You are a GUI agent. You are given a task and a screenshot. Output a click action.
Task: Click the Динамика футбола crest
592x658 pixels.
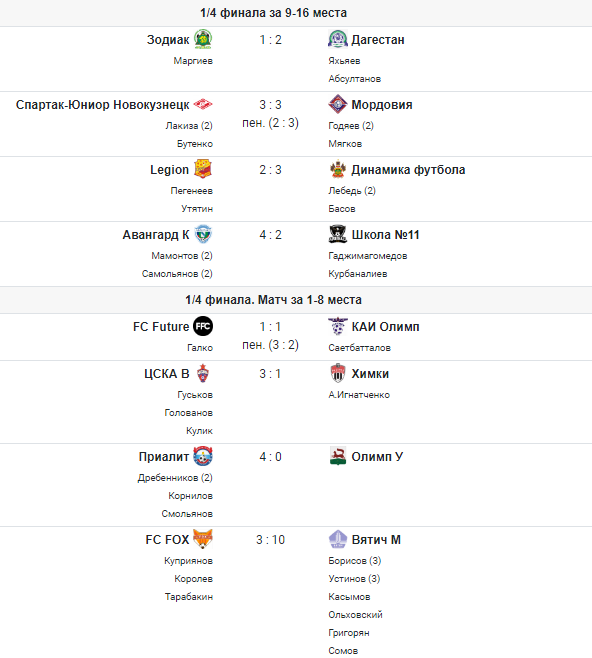click(x=338, y=170)
